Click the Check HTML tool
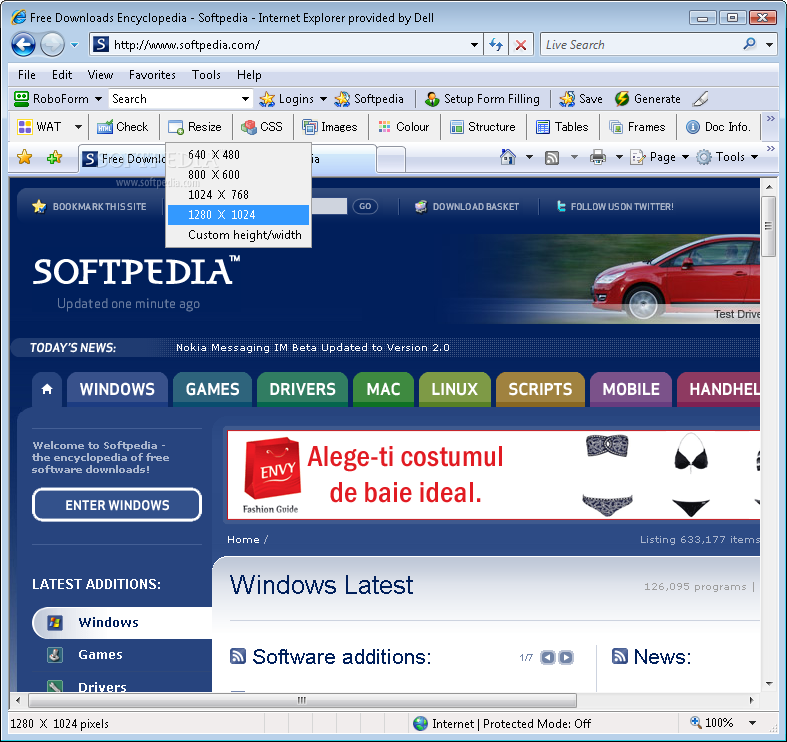This screenshot has width=787, height=742. [x=122, y=127]
